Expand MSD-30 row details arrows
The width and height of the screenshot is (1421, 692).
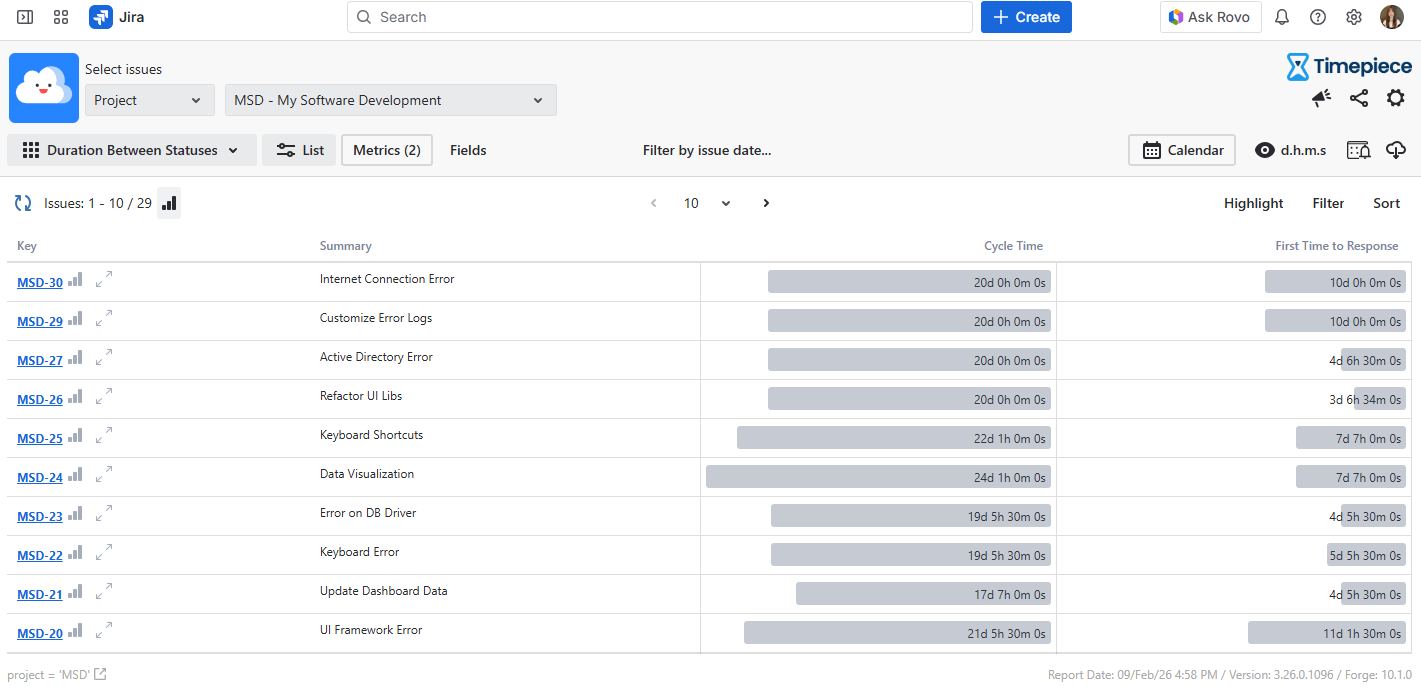coord(104,281)
